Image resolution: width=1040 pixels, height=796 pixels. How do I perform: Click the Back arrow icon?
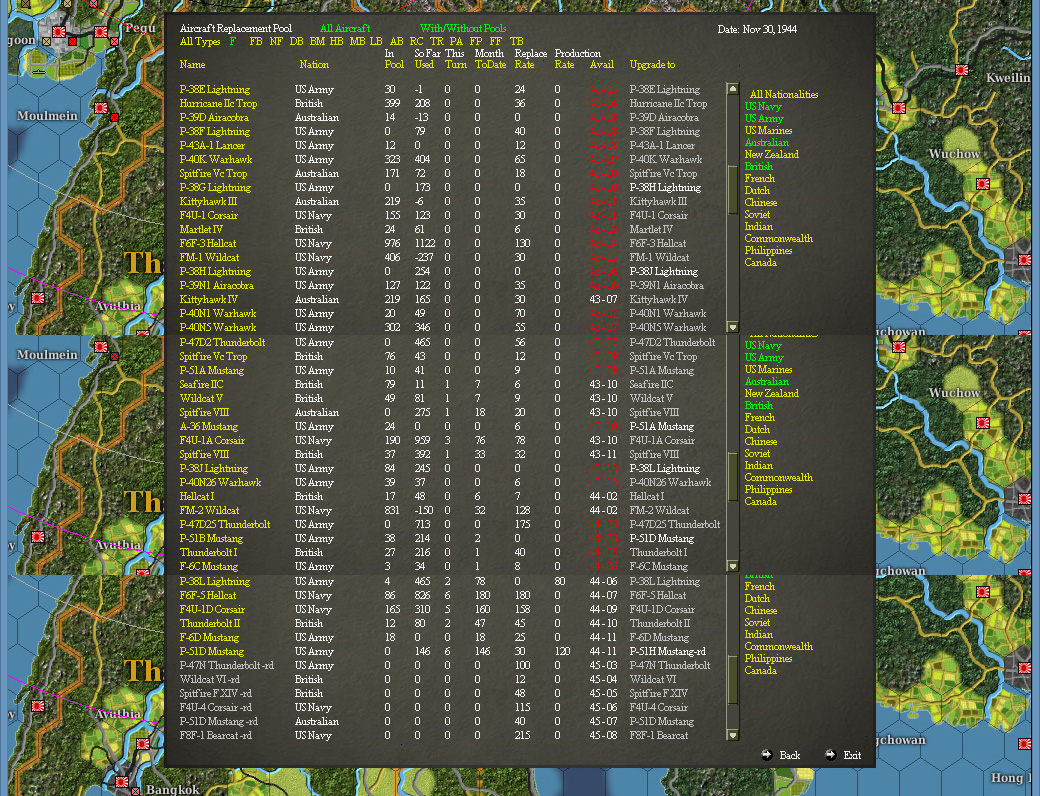click(x=767, y=755)
